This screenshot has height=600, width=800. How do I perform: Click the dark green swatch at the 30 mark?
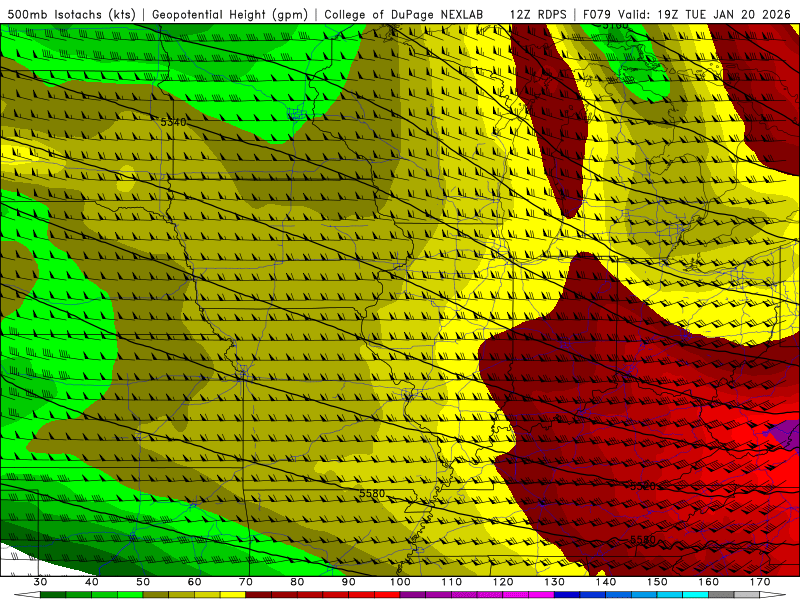[x=53, y=595]
